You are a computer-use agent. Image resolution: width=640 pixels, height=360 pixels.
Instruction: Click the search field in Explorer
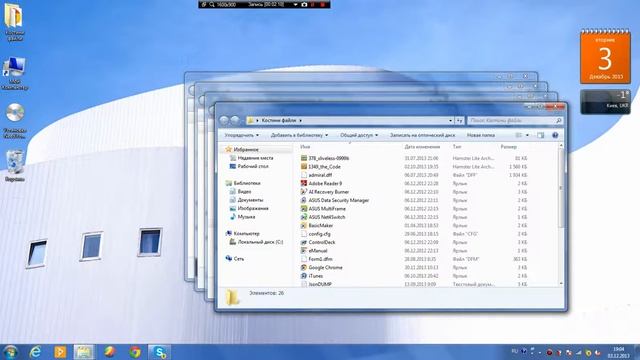(x=515, y=120)
